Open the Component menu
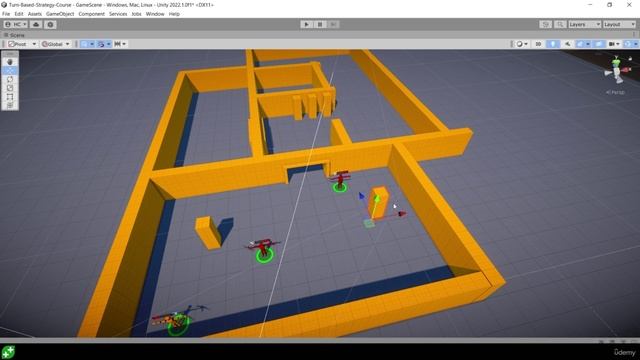Image resolution: width=640 pixels, height=360 pixels. [x=91, y=14]
